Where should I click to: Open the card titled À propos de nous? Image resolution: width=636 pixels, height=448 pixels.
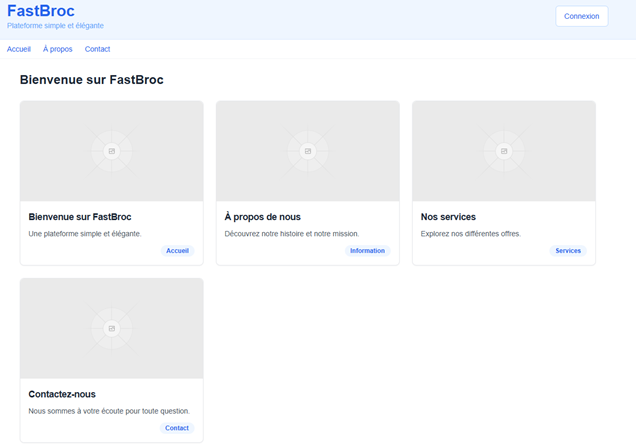(263, 217)
